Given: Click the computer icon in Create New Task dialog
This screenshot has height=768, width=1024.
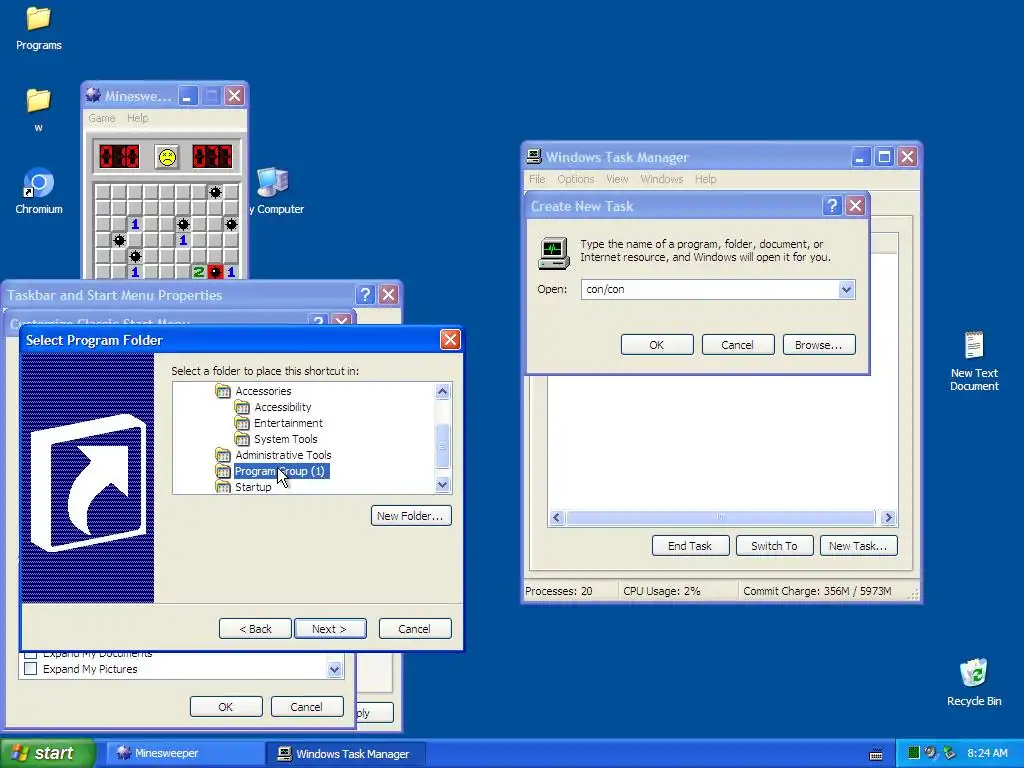Looking at the screenshot, I should tap(553, 253).
